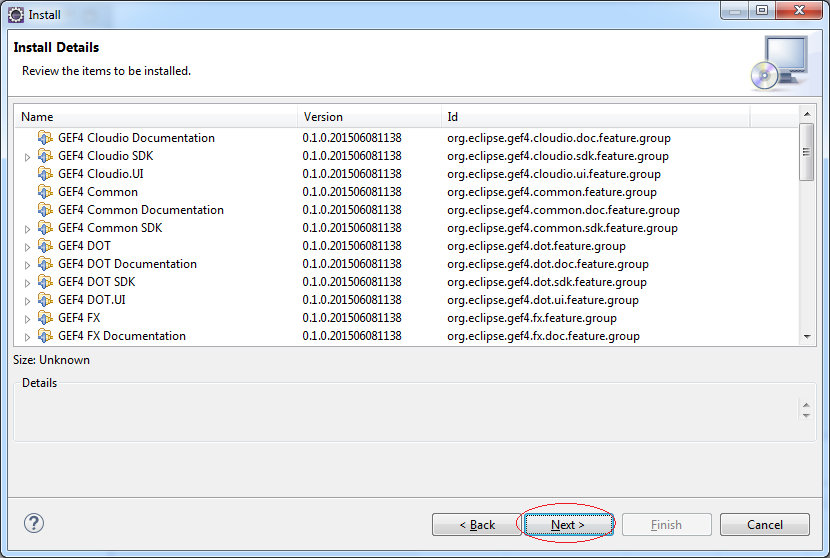
Task: Click the GEF4 FX Documentation feature icon
Action: pos(46,336)
